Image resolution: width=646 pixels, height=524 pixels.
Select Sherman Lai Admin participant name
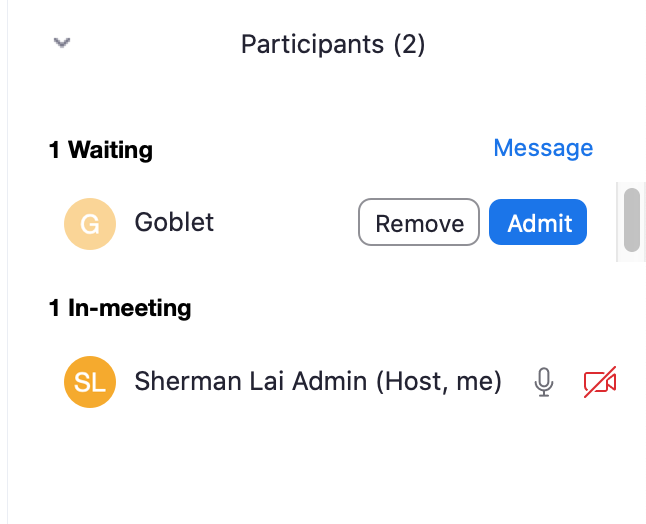(x=250, y=381)
